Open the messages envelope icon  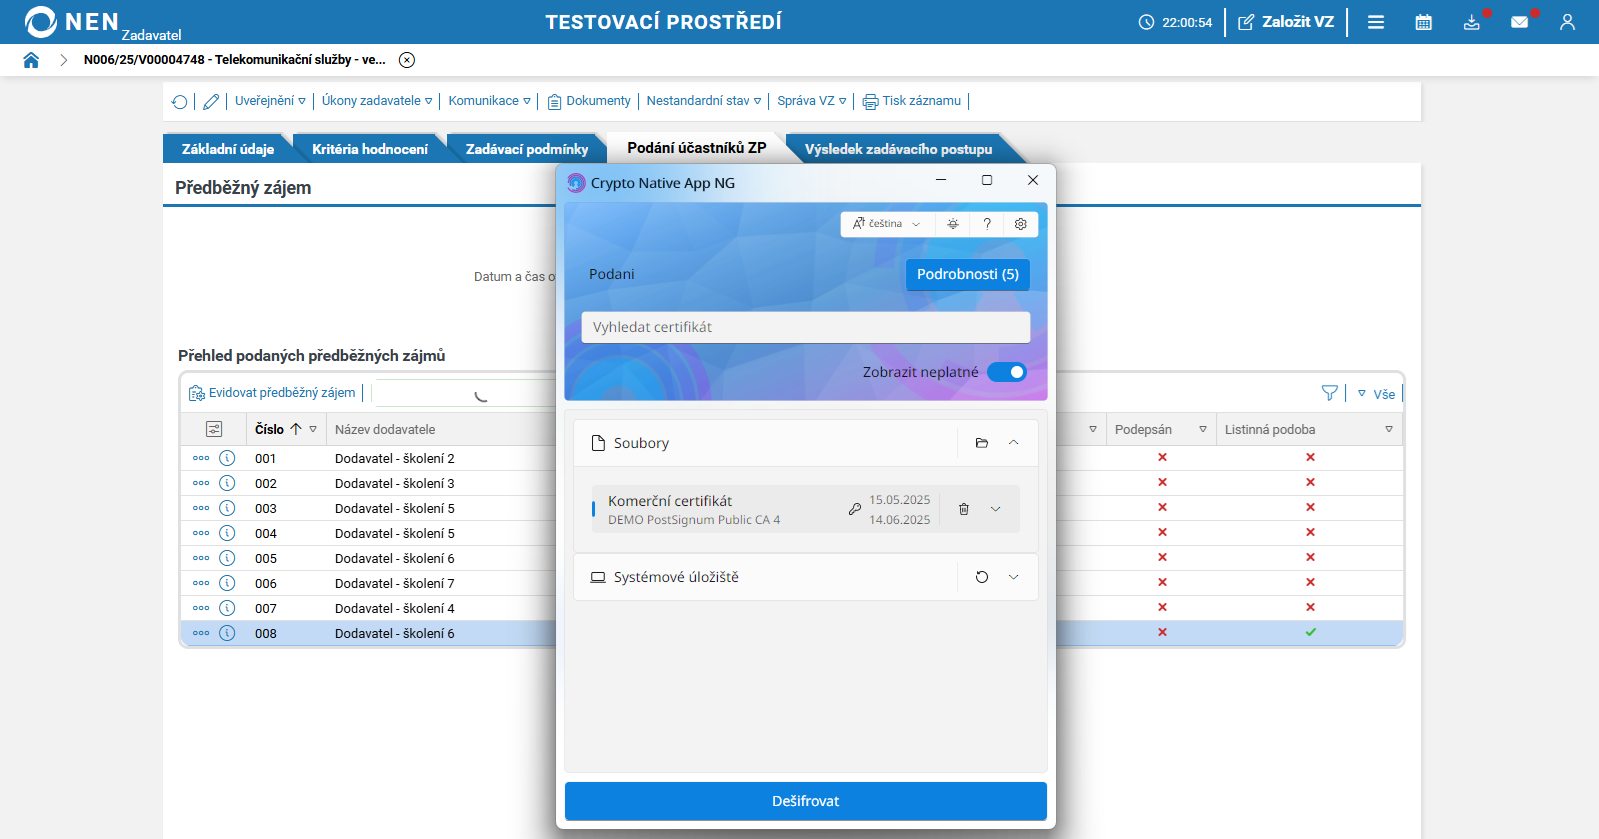[x=1520, y=22]
